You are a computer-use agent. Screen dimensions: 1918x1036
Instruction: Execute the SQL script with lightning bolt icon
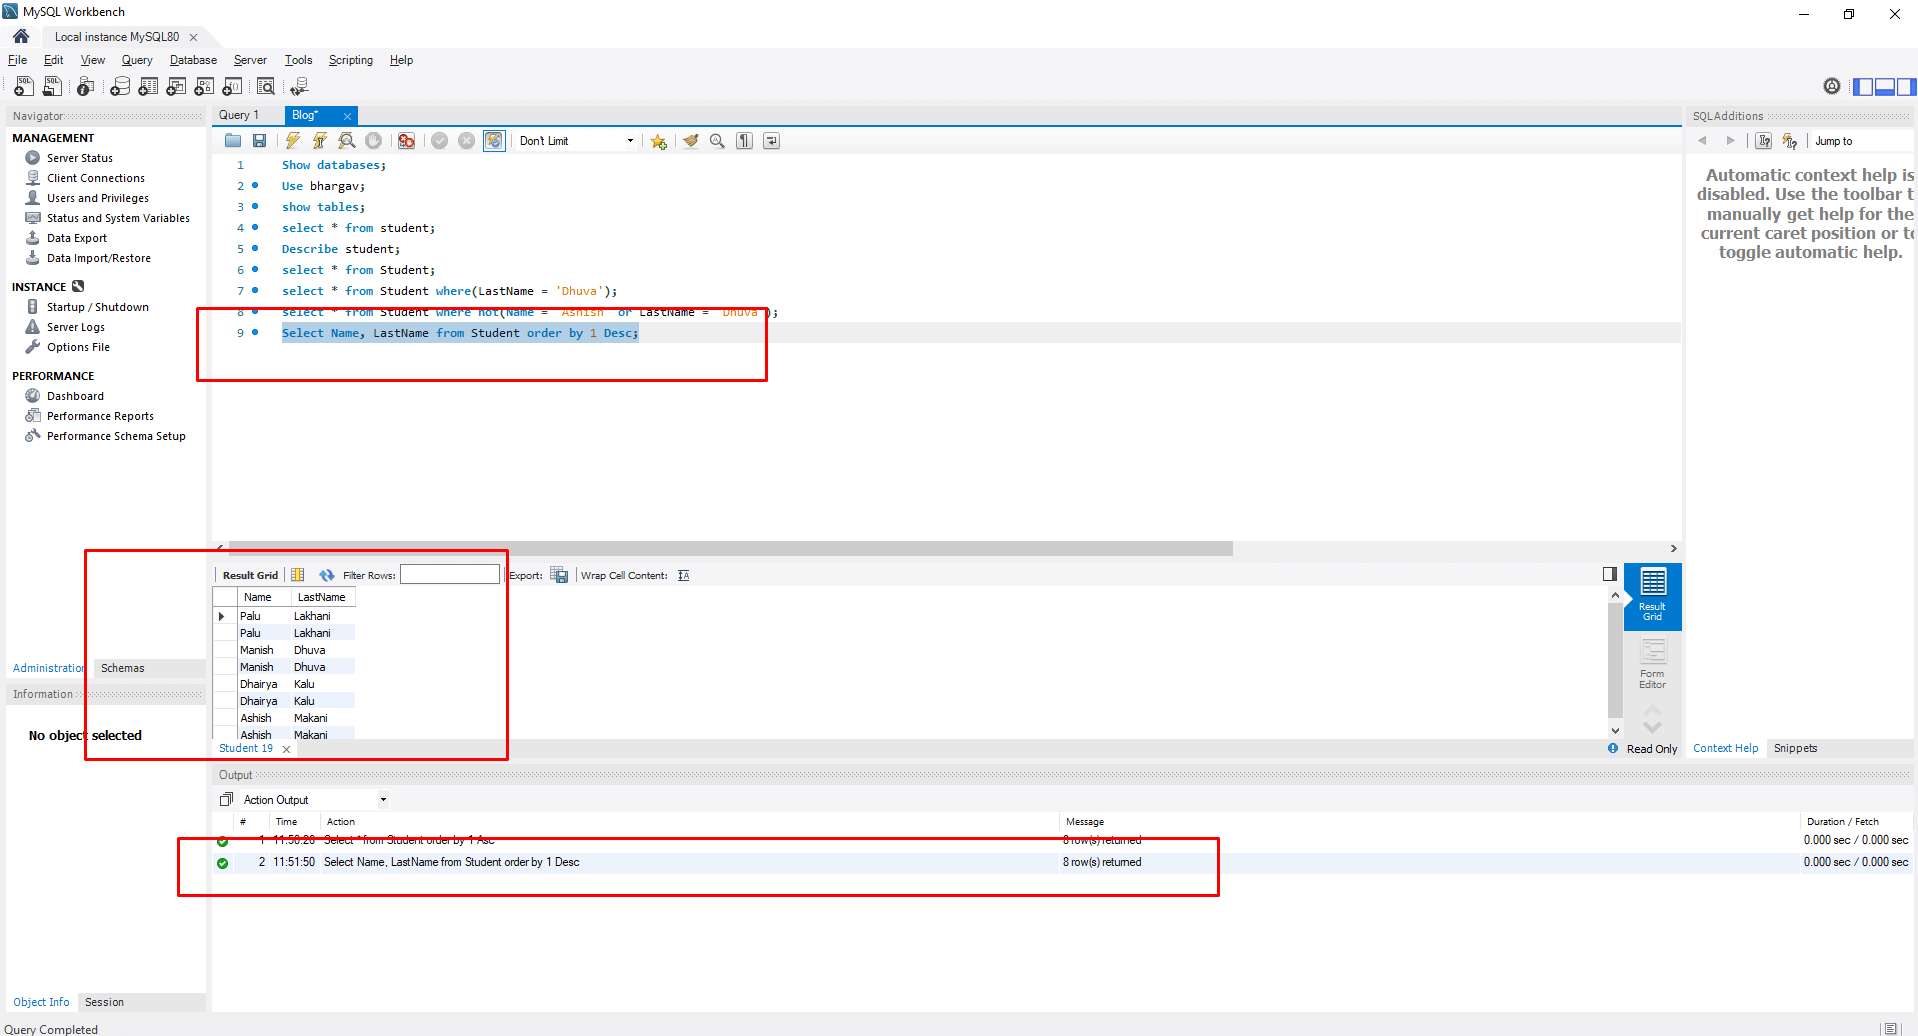click(x=292, y=141)
